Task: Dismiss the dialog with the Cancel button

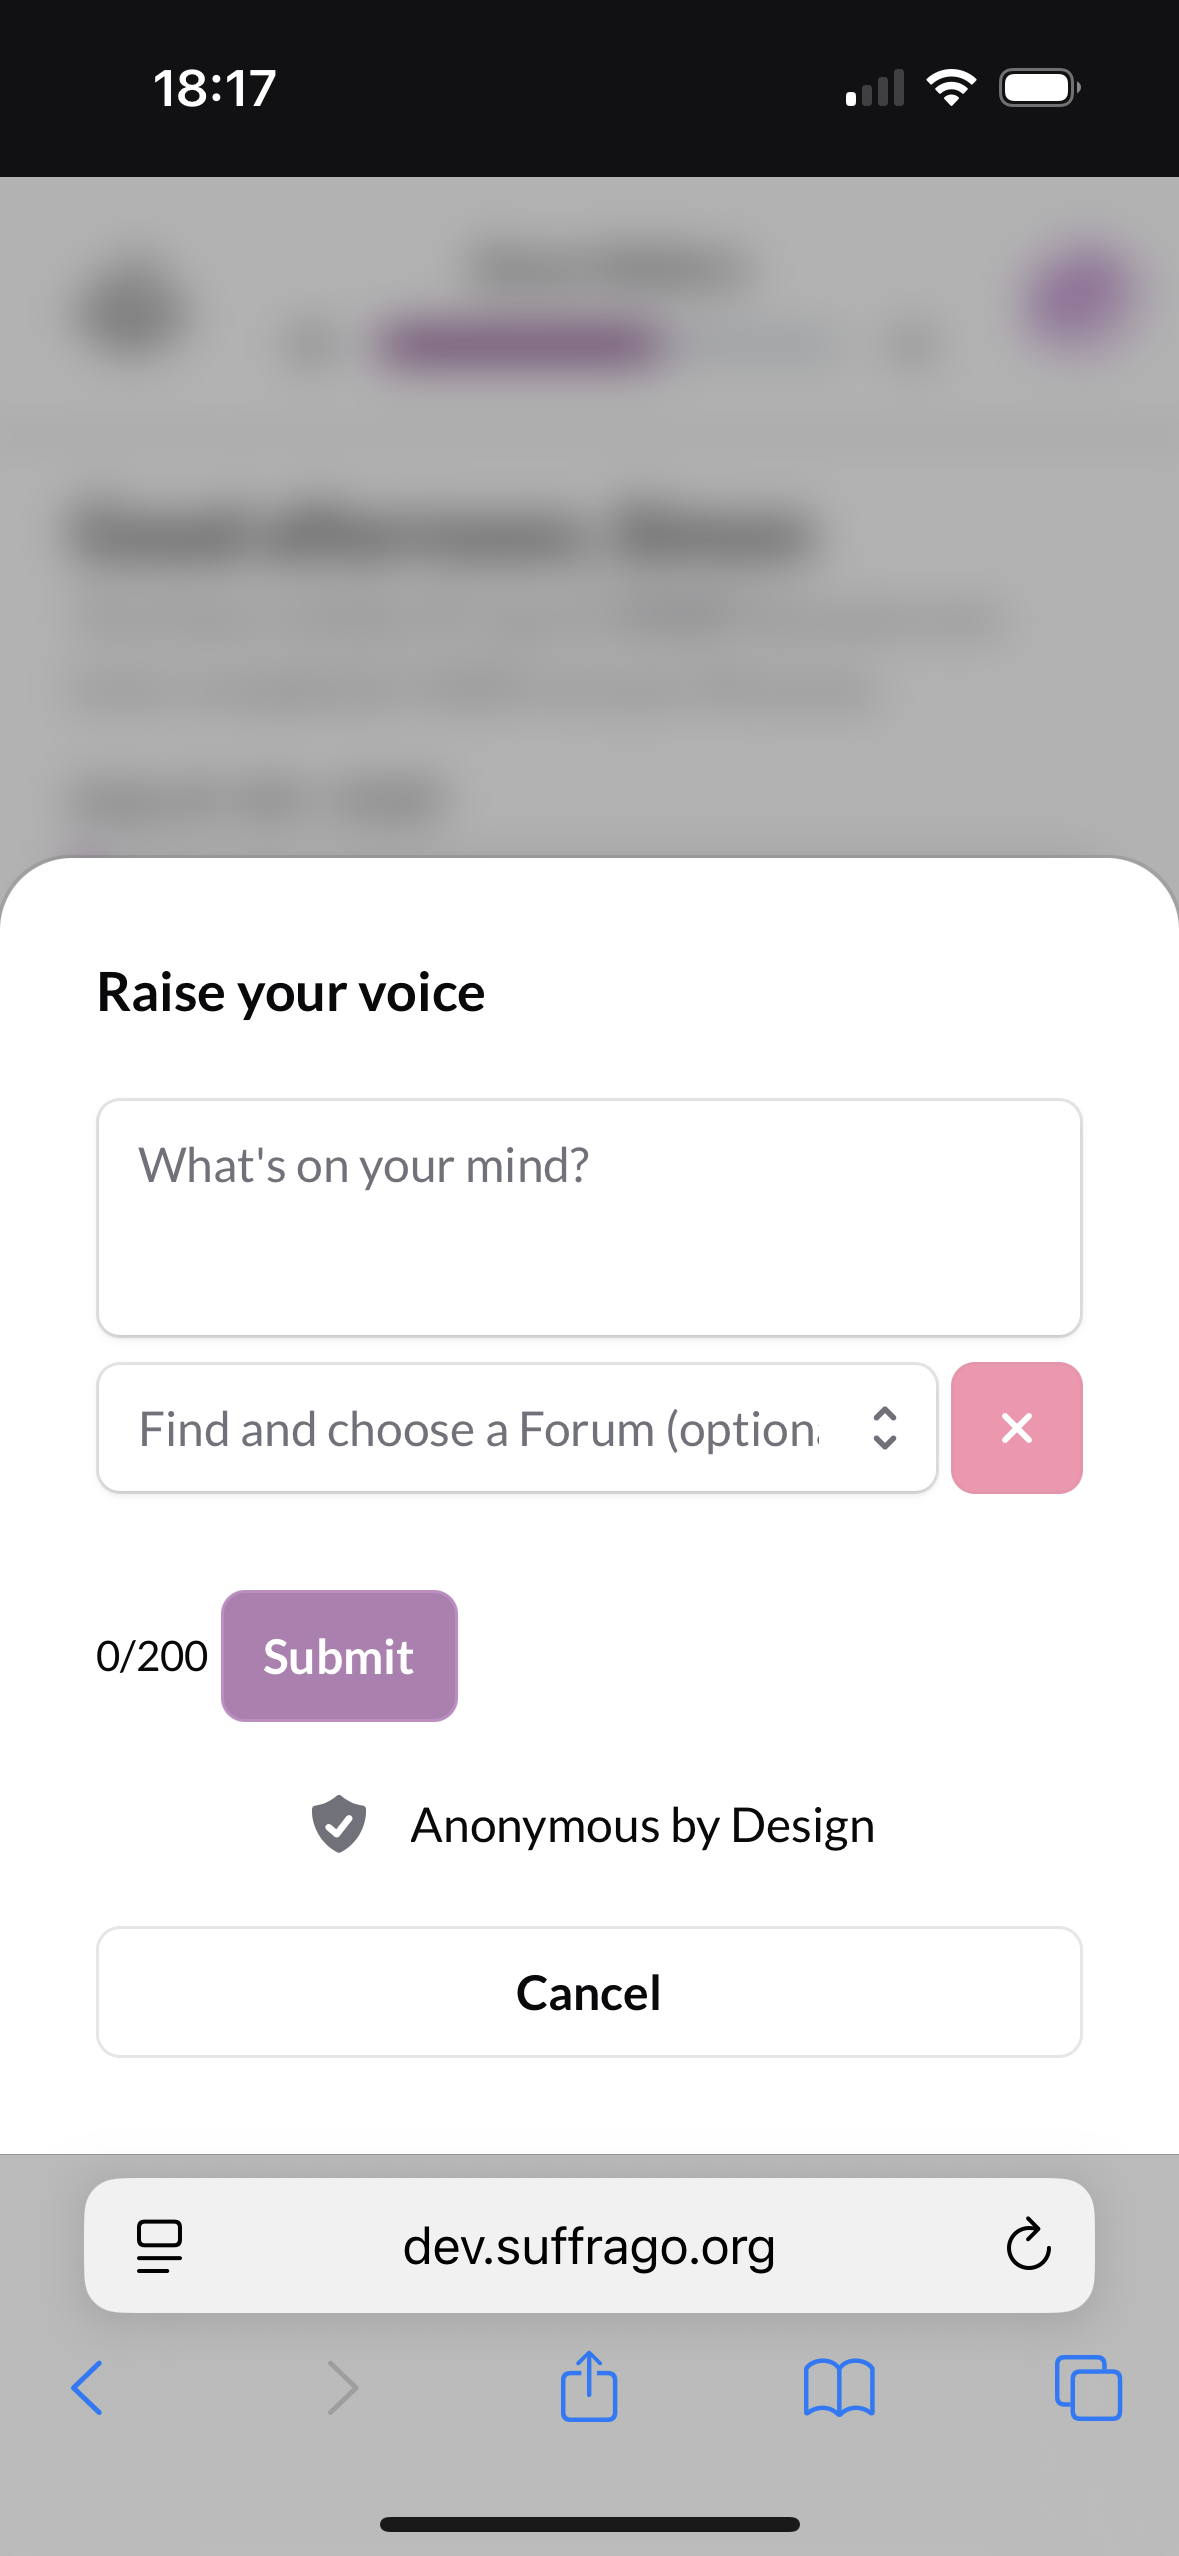Action: click(x=589, y=1992)
